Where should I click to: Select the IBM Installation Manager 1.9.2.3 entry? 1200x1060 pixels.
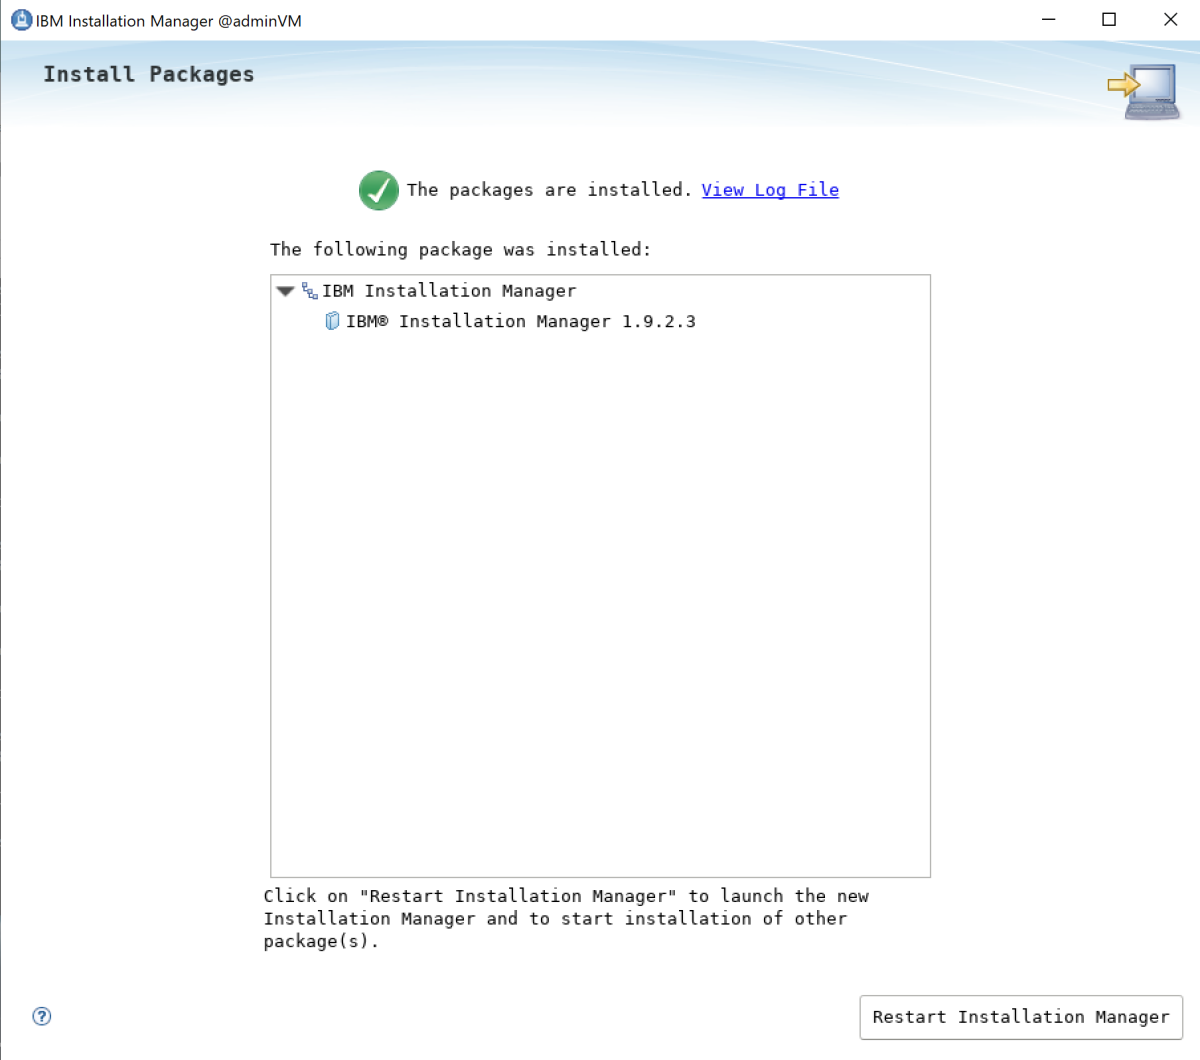(520, 321)
